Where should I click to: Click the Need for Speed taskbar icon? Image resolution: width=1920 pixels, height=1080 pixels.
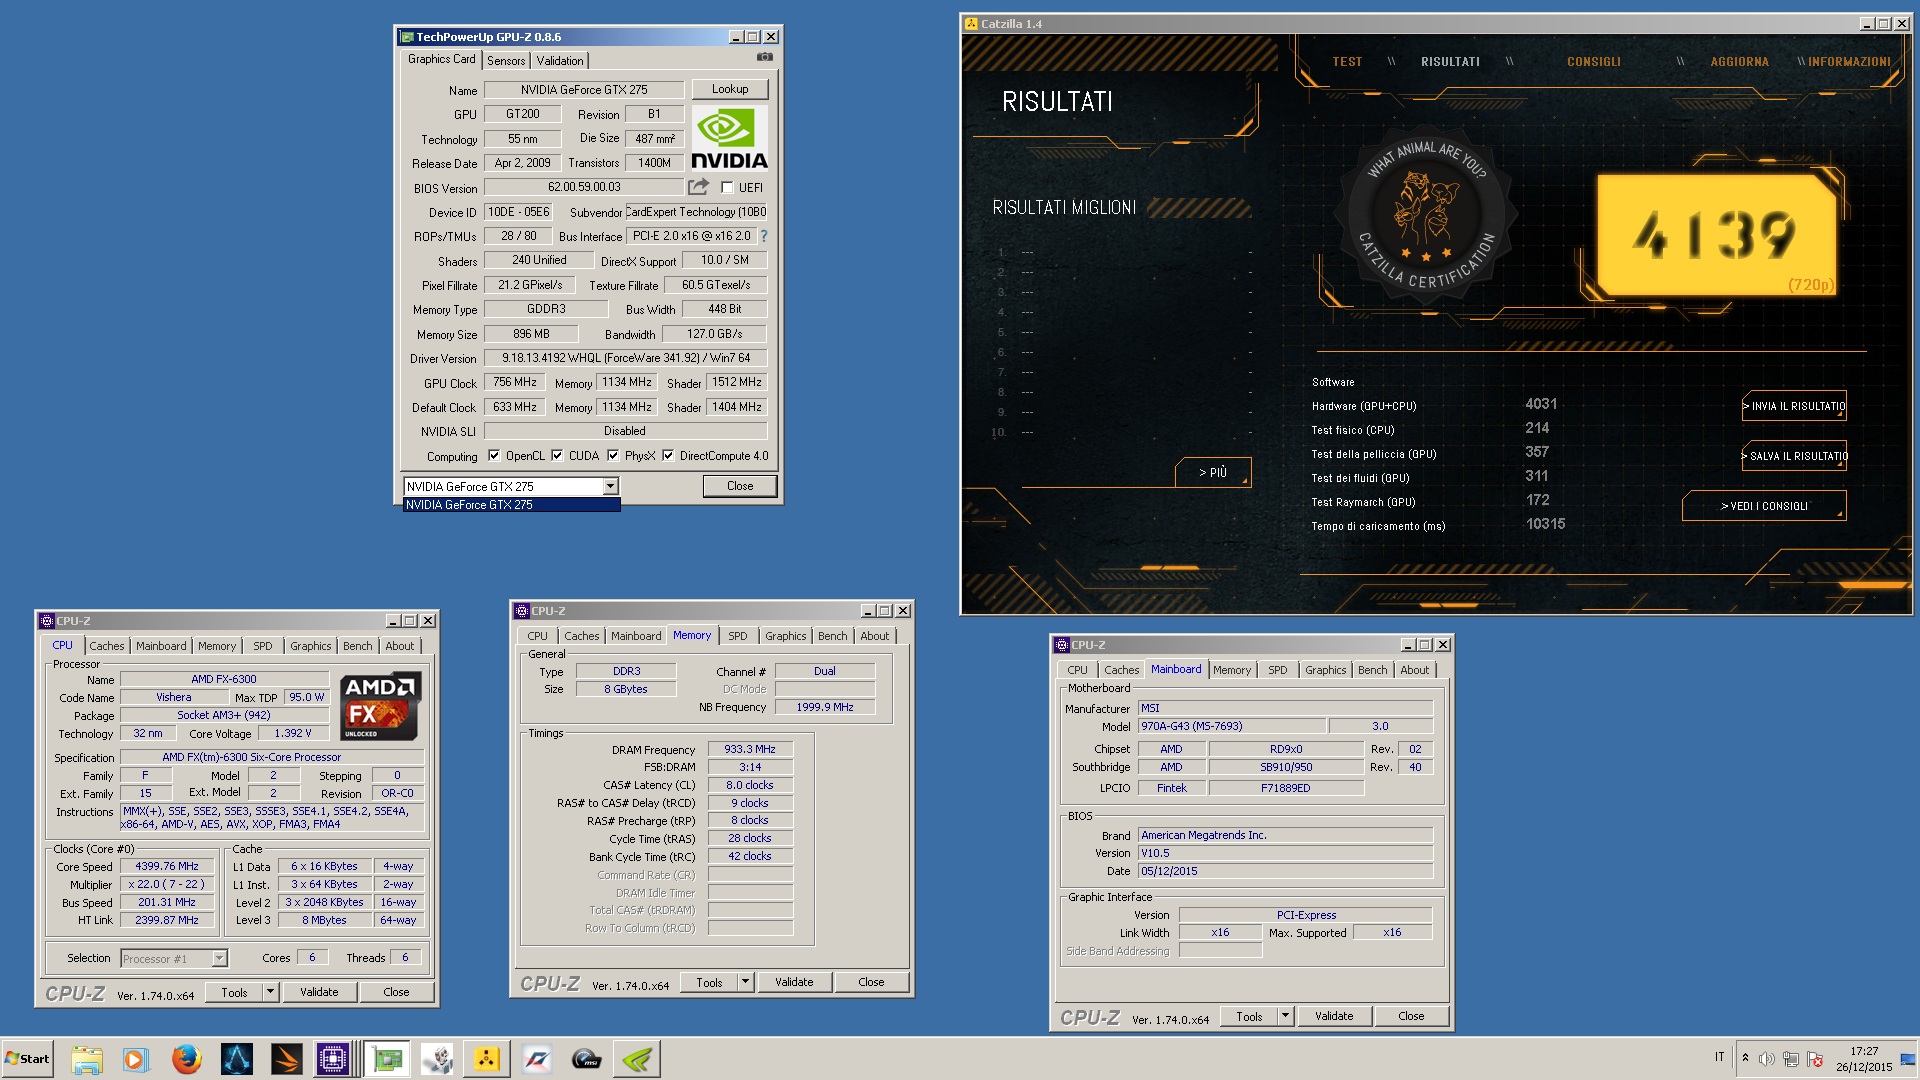(537, 1059)
